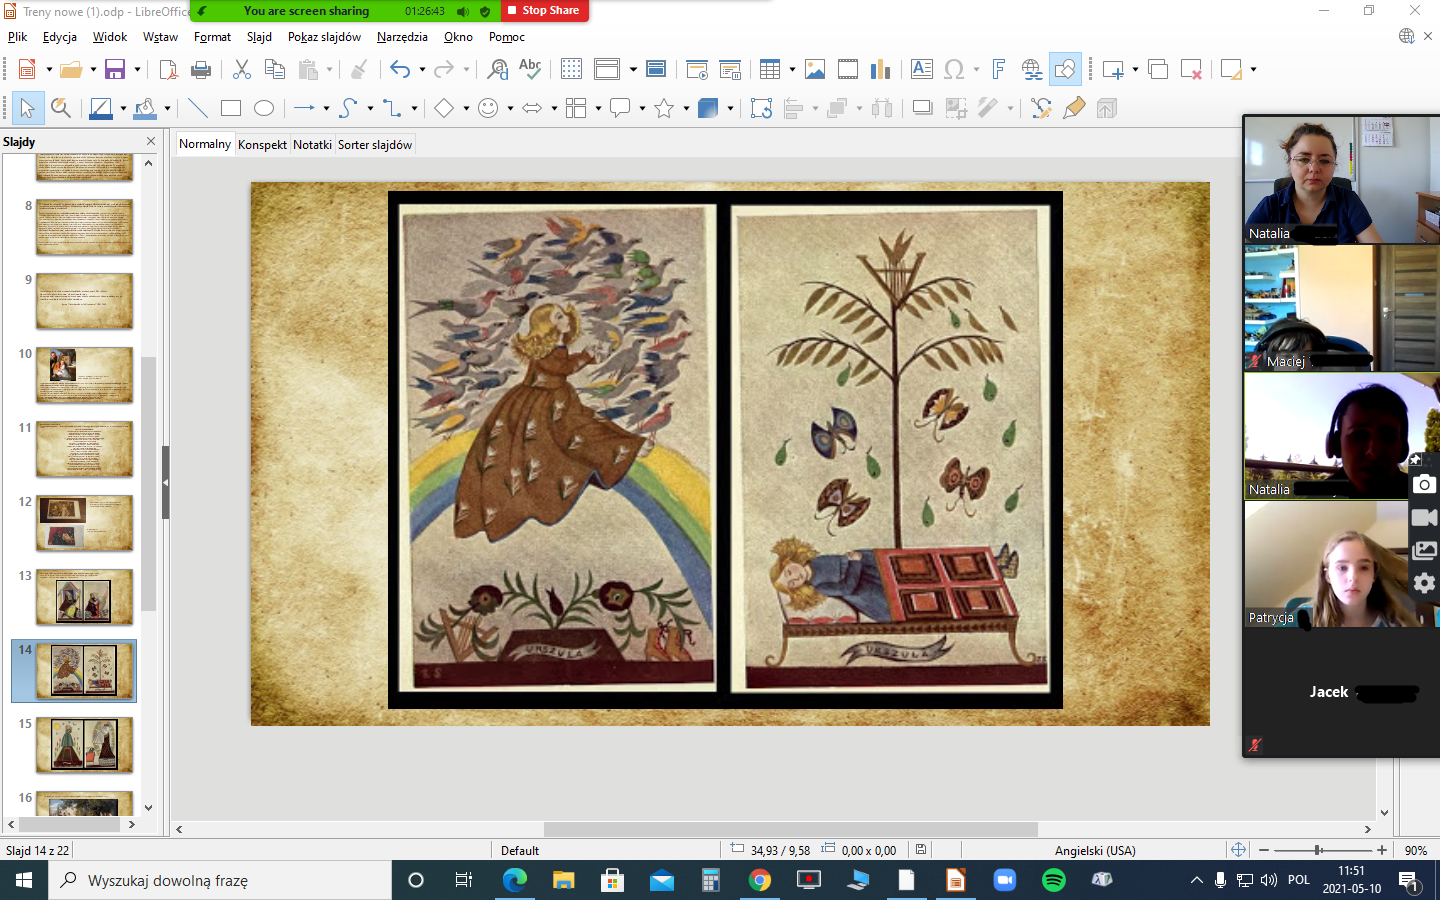The image size is (1440, 900).
Task: Expand the Undo history dropdown arrow
Action: (422, 69)
